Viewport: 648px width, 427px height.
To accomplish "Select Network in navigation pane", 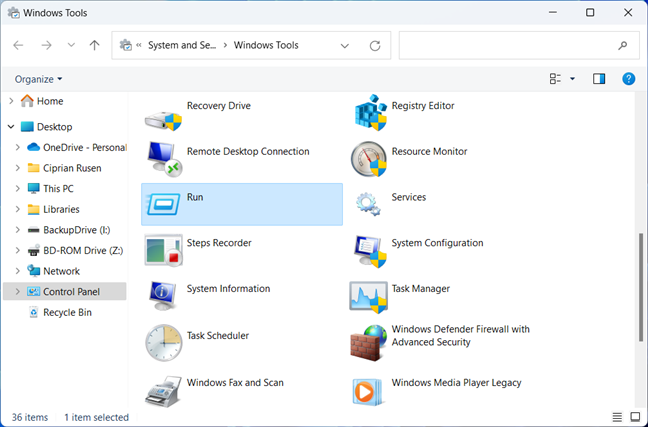I will click(54, 271).
